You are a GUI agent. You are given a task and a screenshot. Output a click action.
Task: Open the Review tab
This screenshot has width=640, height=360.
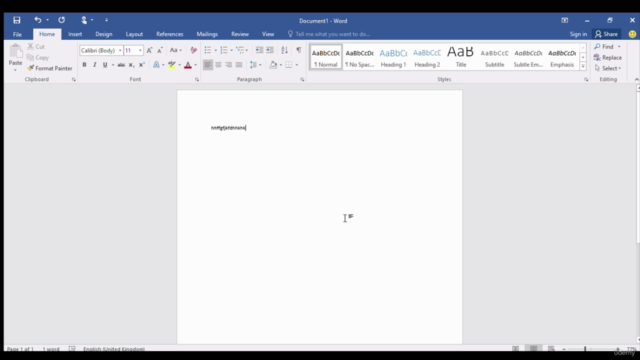(240, 34)
